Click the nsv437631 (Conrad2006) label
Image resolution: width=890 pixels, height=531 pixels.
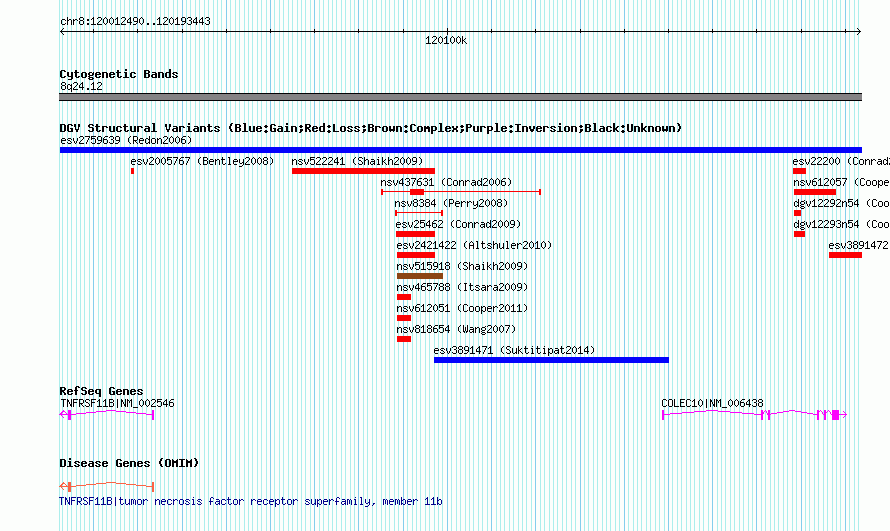click(446, 182)
